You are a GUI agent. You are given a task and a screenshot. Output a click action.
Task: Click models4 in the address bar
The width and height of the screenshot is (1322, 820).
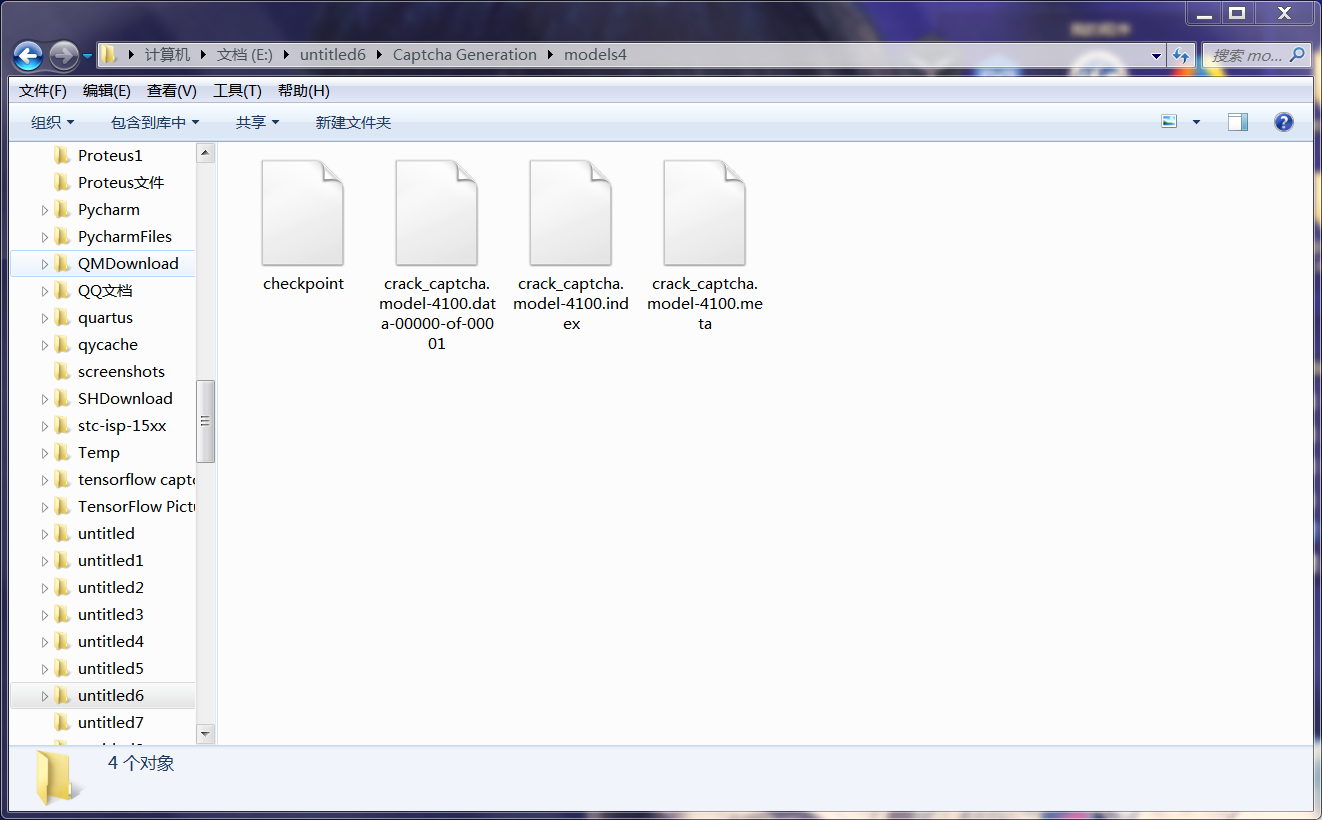point(595,55)
